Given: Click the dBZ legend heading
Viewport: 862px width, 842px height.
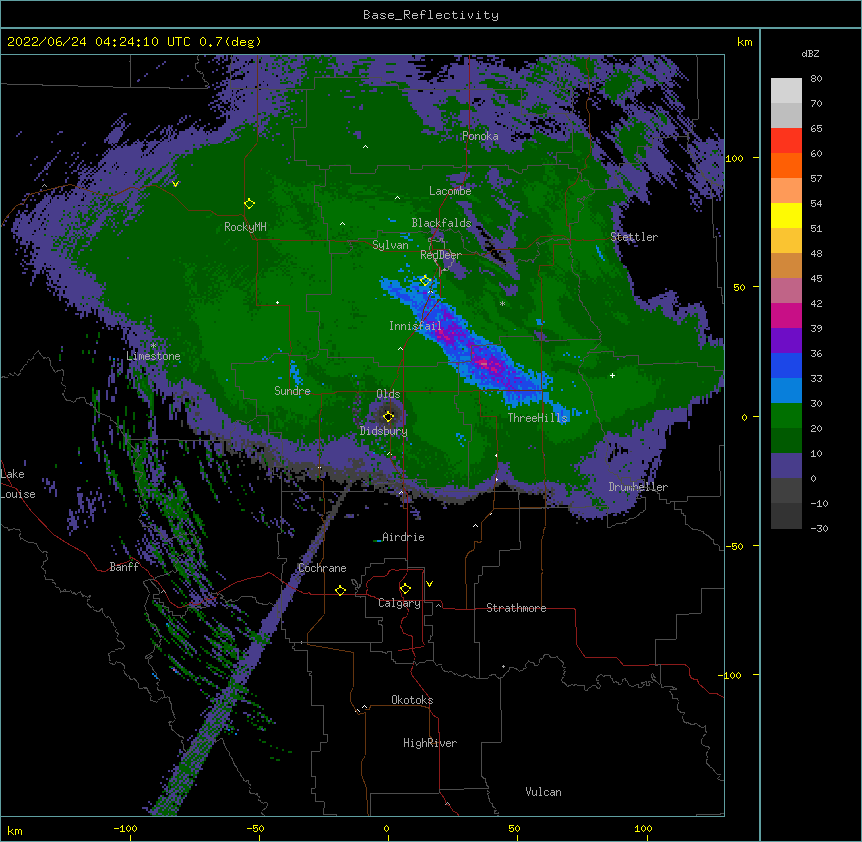Looking at the screenshot, I should pos(810,54).
